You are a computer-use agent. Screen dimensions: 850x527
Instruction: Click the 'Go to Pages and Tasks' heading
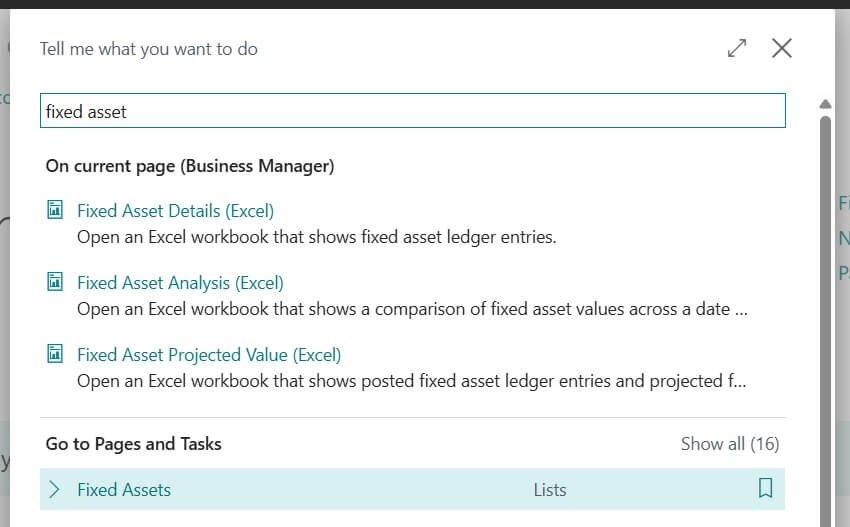[x=134, y=444]
